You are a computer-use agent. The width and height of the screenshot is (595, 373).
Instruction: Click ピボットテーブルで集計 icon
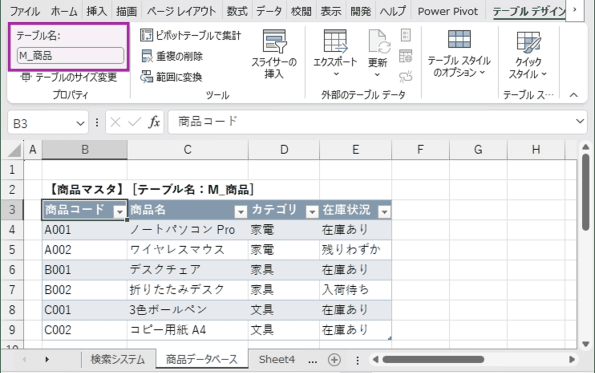click(x=146, y=35)
